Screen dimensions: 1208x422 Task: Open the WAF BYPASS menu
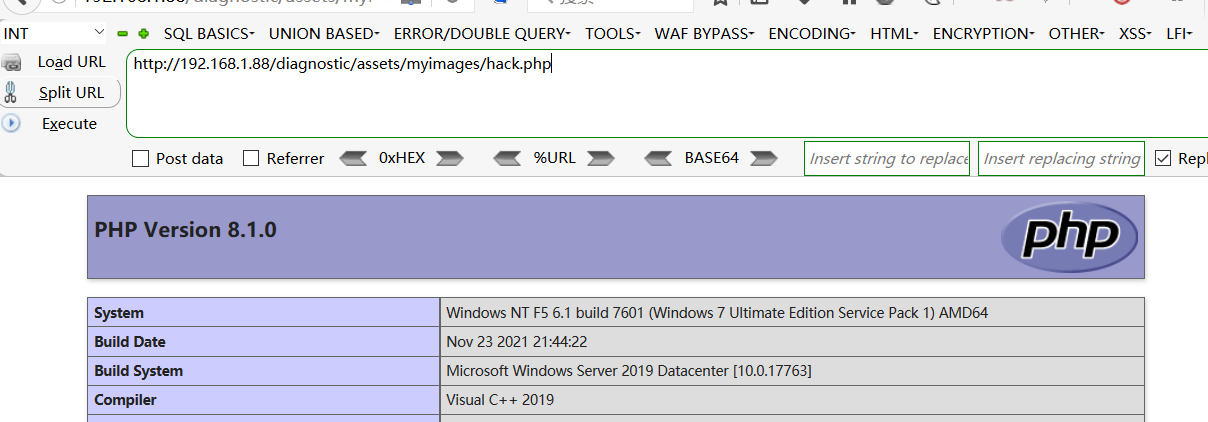(705, 34)
